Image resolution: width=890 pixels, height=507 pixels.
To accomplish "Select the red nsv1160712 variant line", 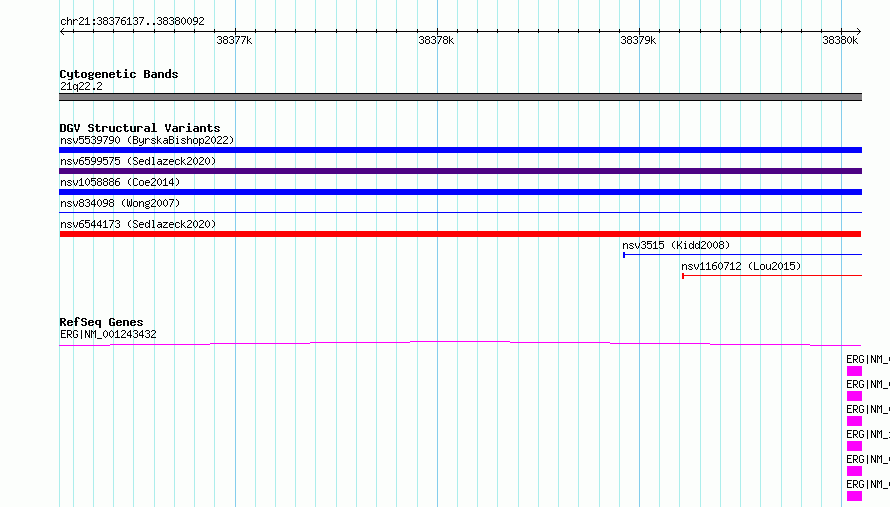I will [772, 276].
